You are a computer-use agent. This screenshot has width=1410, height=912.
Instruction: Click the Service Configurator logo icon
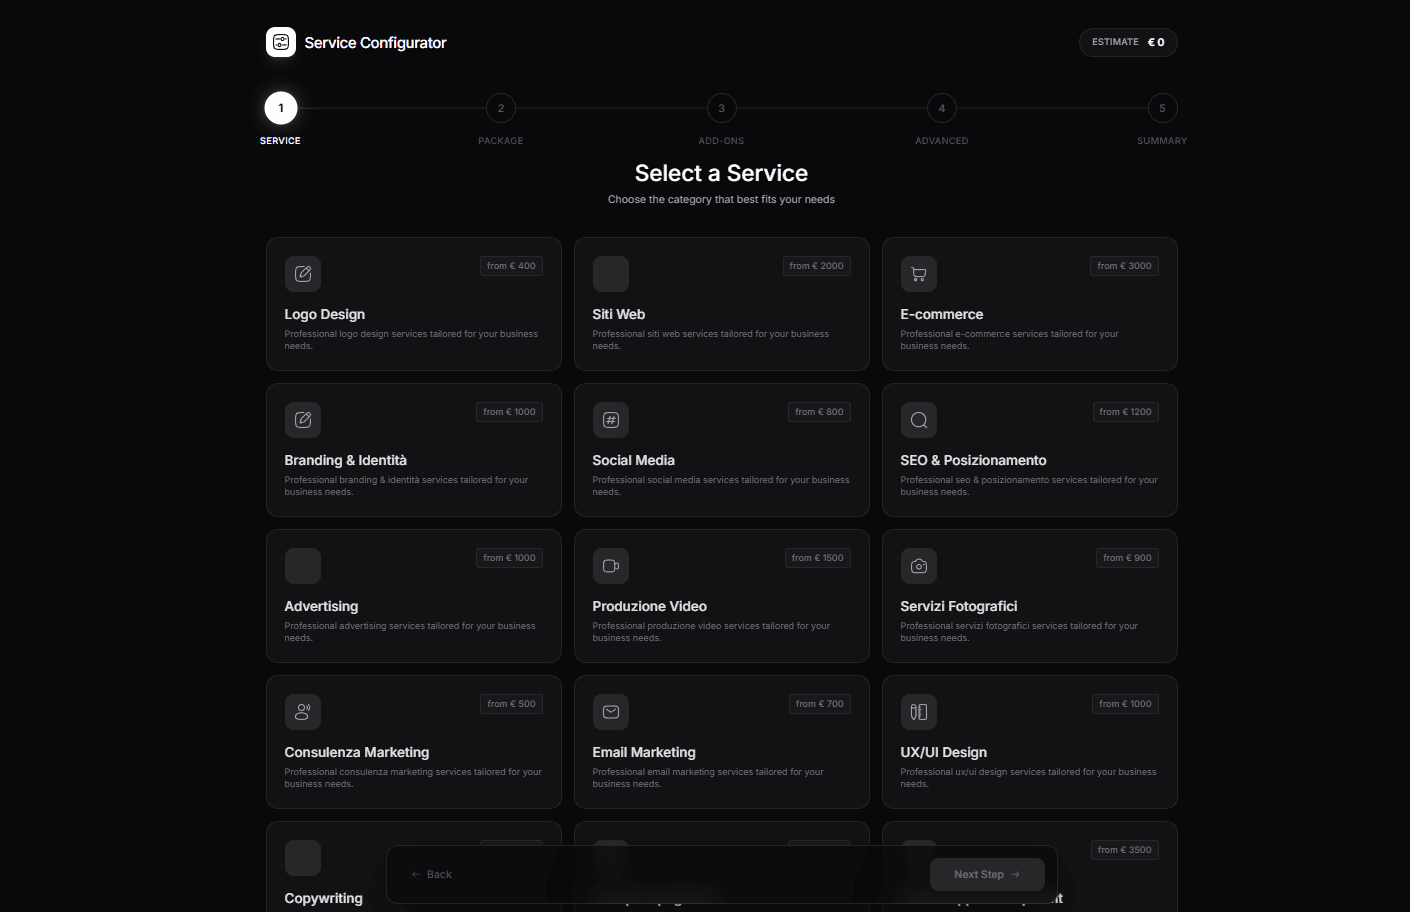tap(281, 42)
